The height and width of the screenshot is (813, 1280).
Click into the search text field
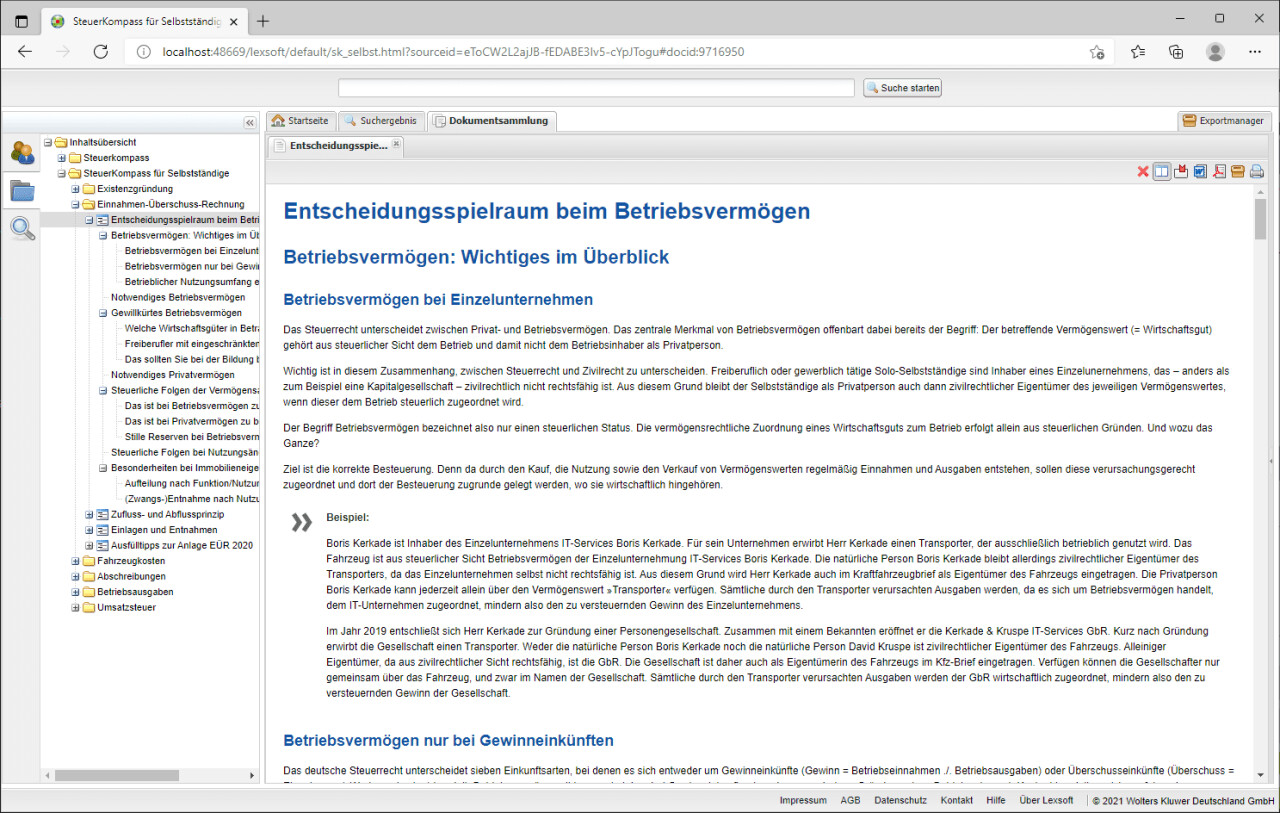(x=597, y=88)
